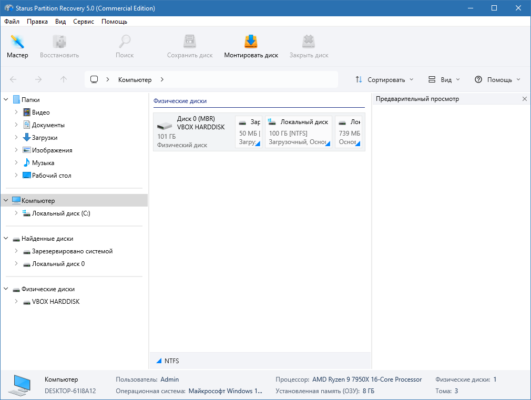
Task: Expand the Изображения folder node
Action: [x=16, y=150]
